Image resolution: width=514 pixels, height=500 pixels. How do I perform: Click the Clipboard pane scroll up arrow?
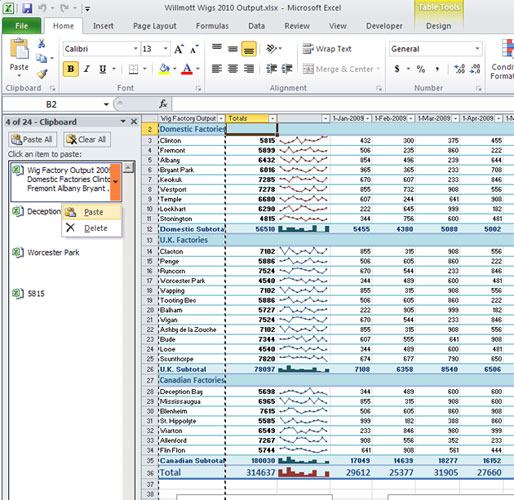pyautogui.click(x=129, y=167)
